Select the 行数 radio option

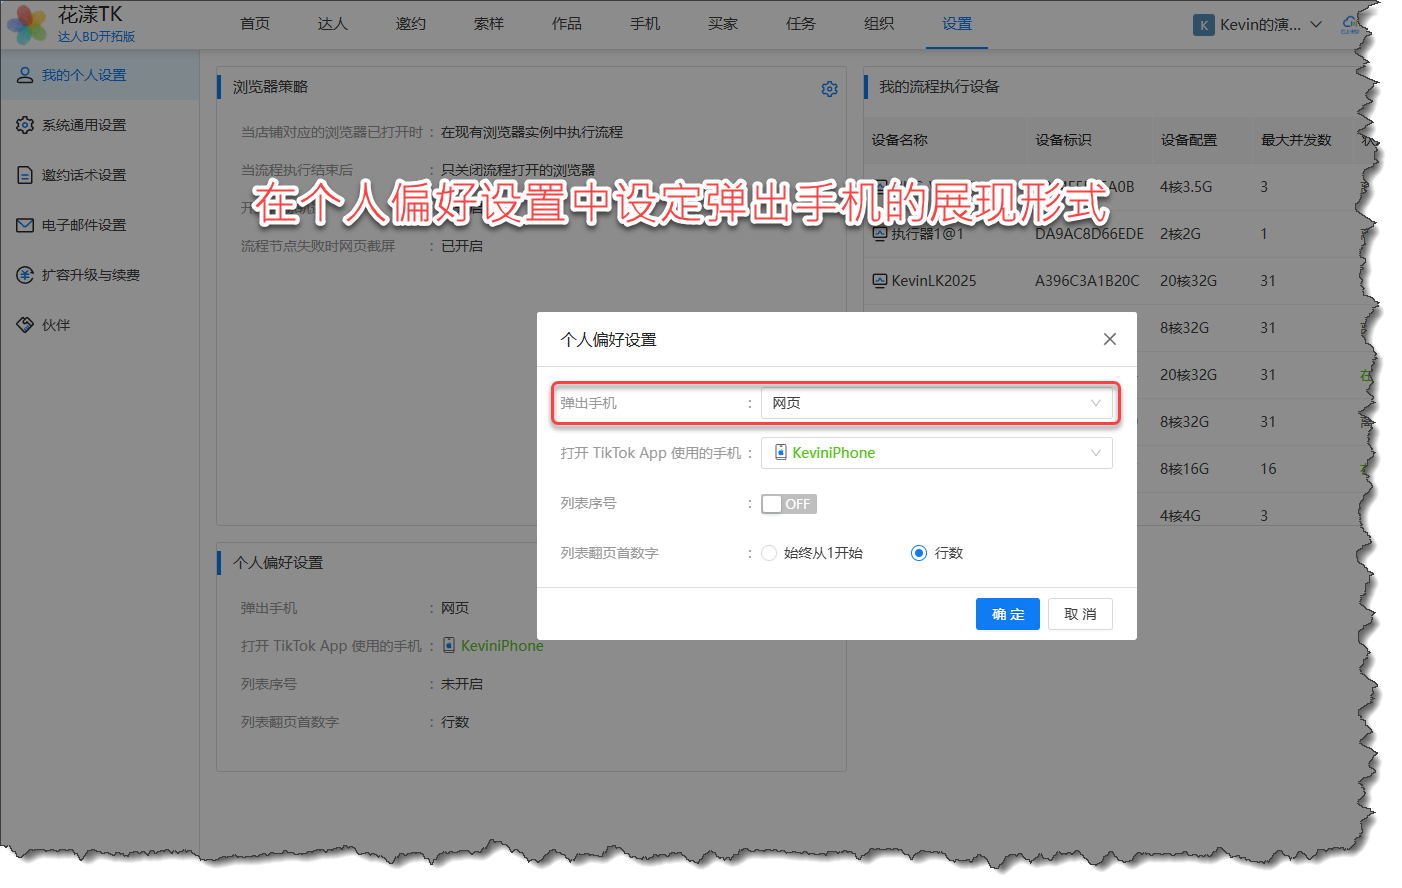click(919, 553)
